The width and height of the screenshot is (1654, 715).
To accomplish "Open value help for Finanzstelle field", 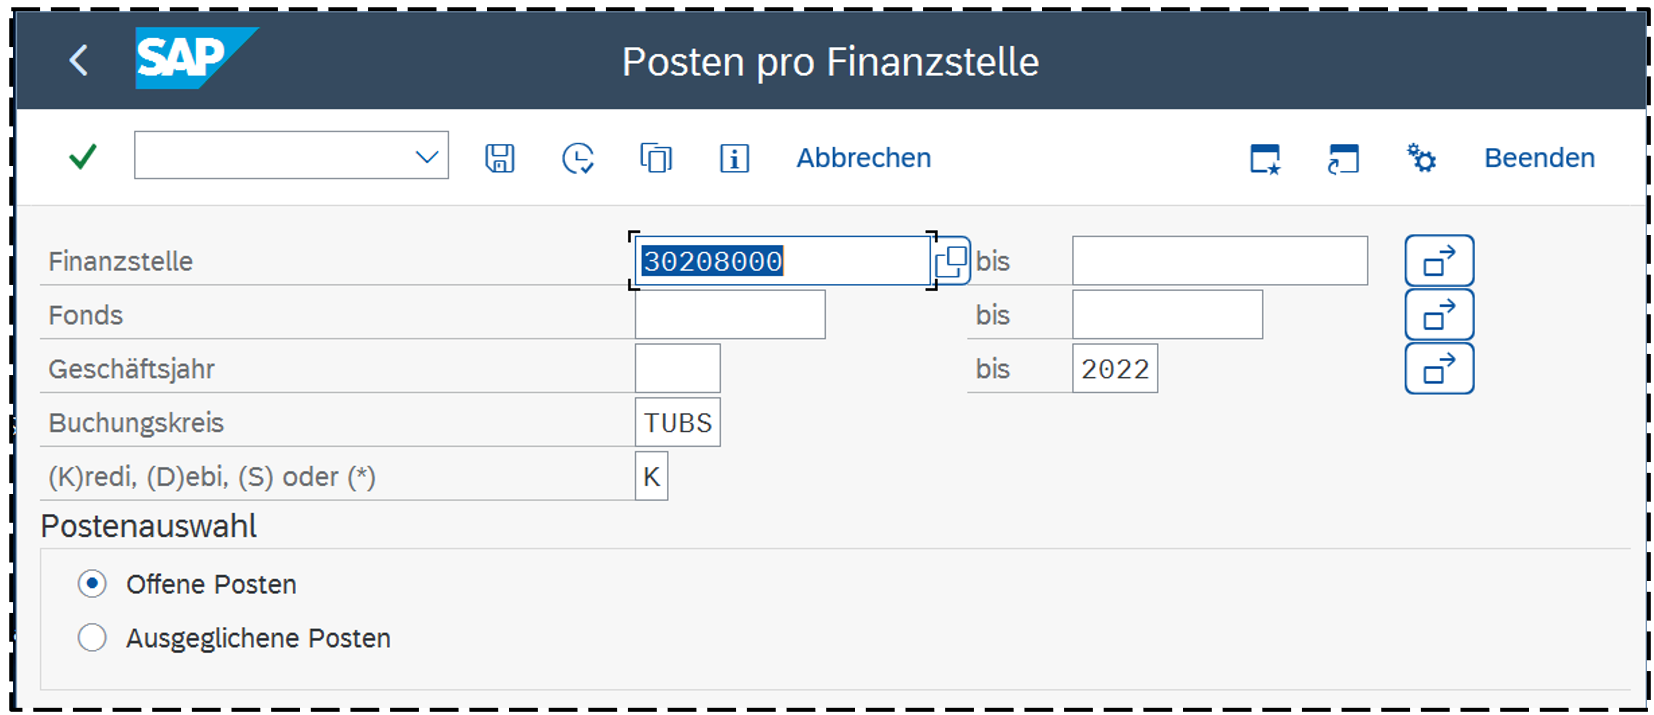I will click(x=951, y=261).
